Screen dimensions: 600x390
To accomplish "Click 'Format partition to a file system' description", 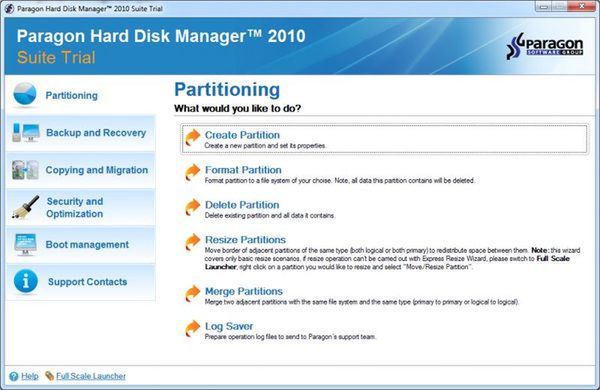I will (x=340, y=180).
